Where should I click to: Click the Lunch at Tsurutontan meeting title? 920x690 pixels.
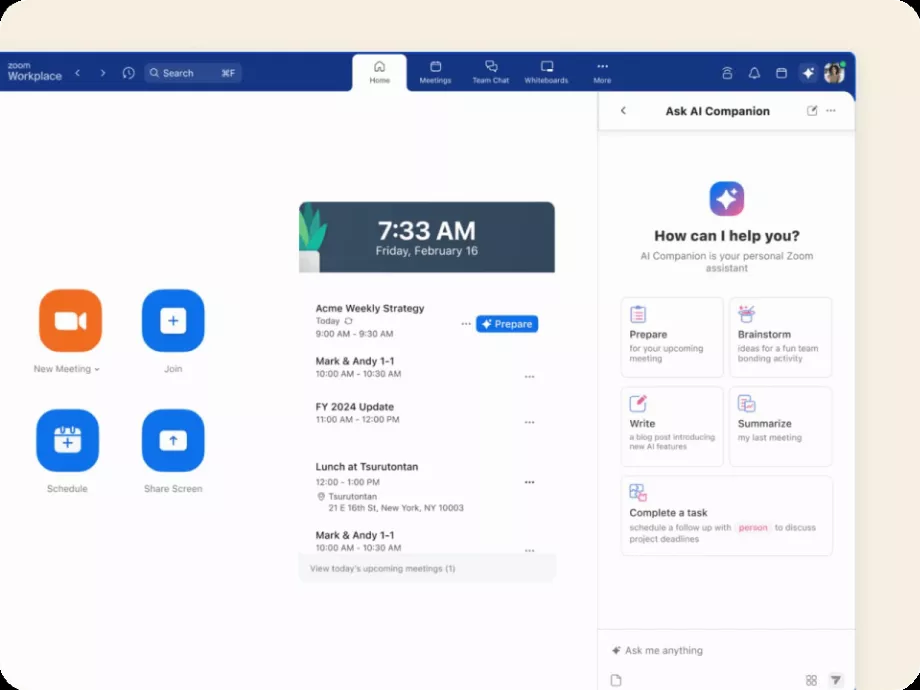(367, 466)
